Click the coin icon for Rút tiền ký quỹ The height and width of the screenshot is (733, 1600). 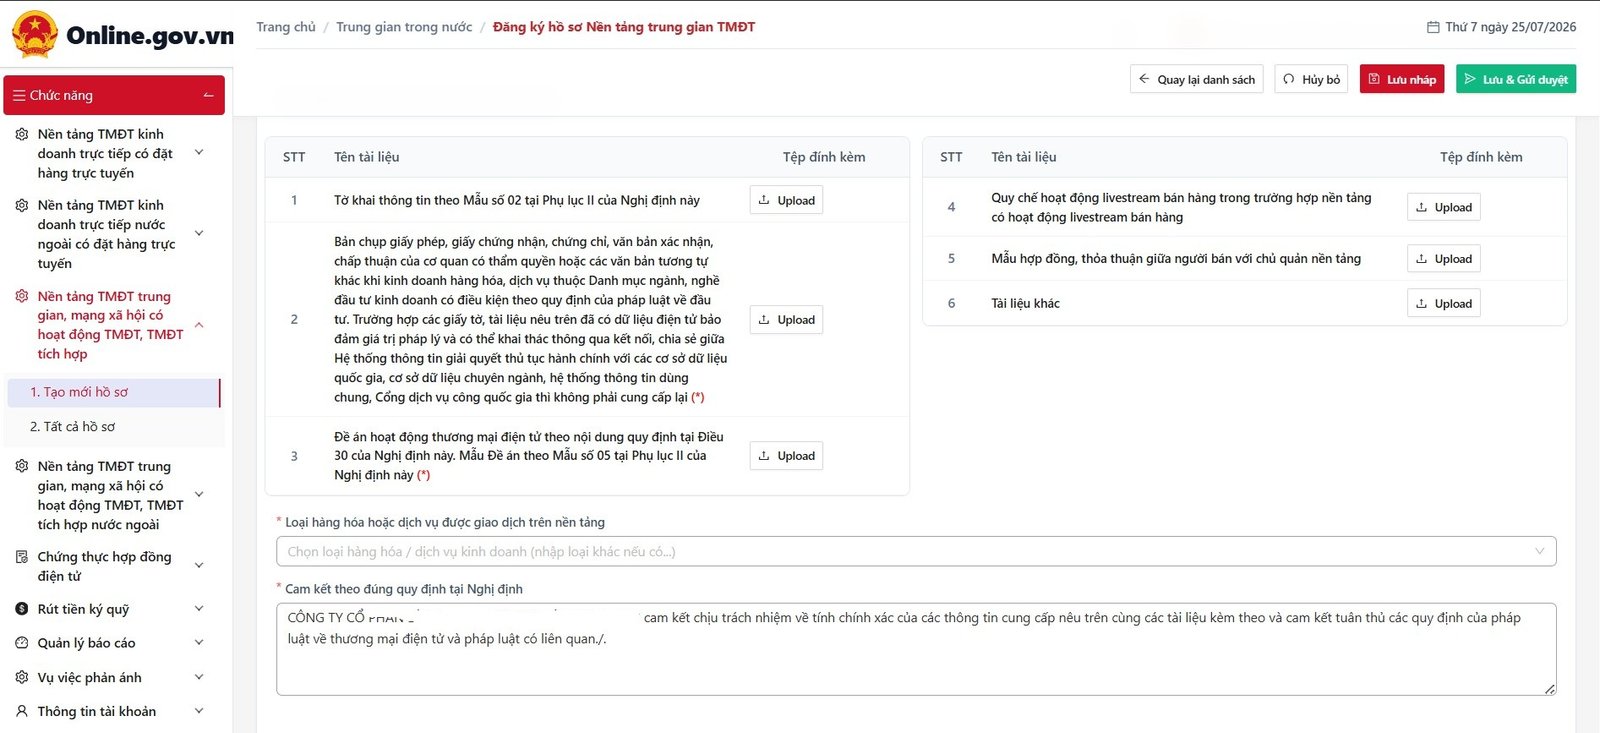(22, 609)
